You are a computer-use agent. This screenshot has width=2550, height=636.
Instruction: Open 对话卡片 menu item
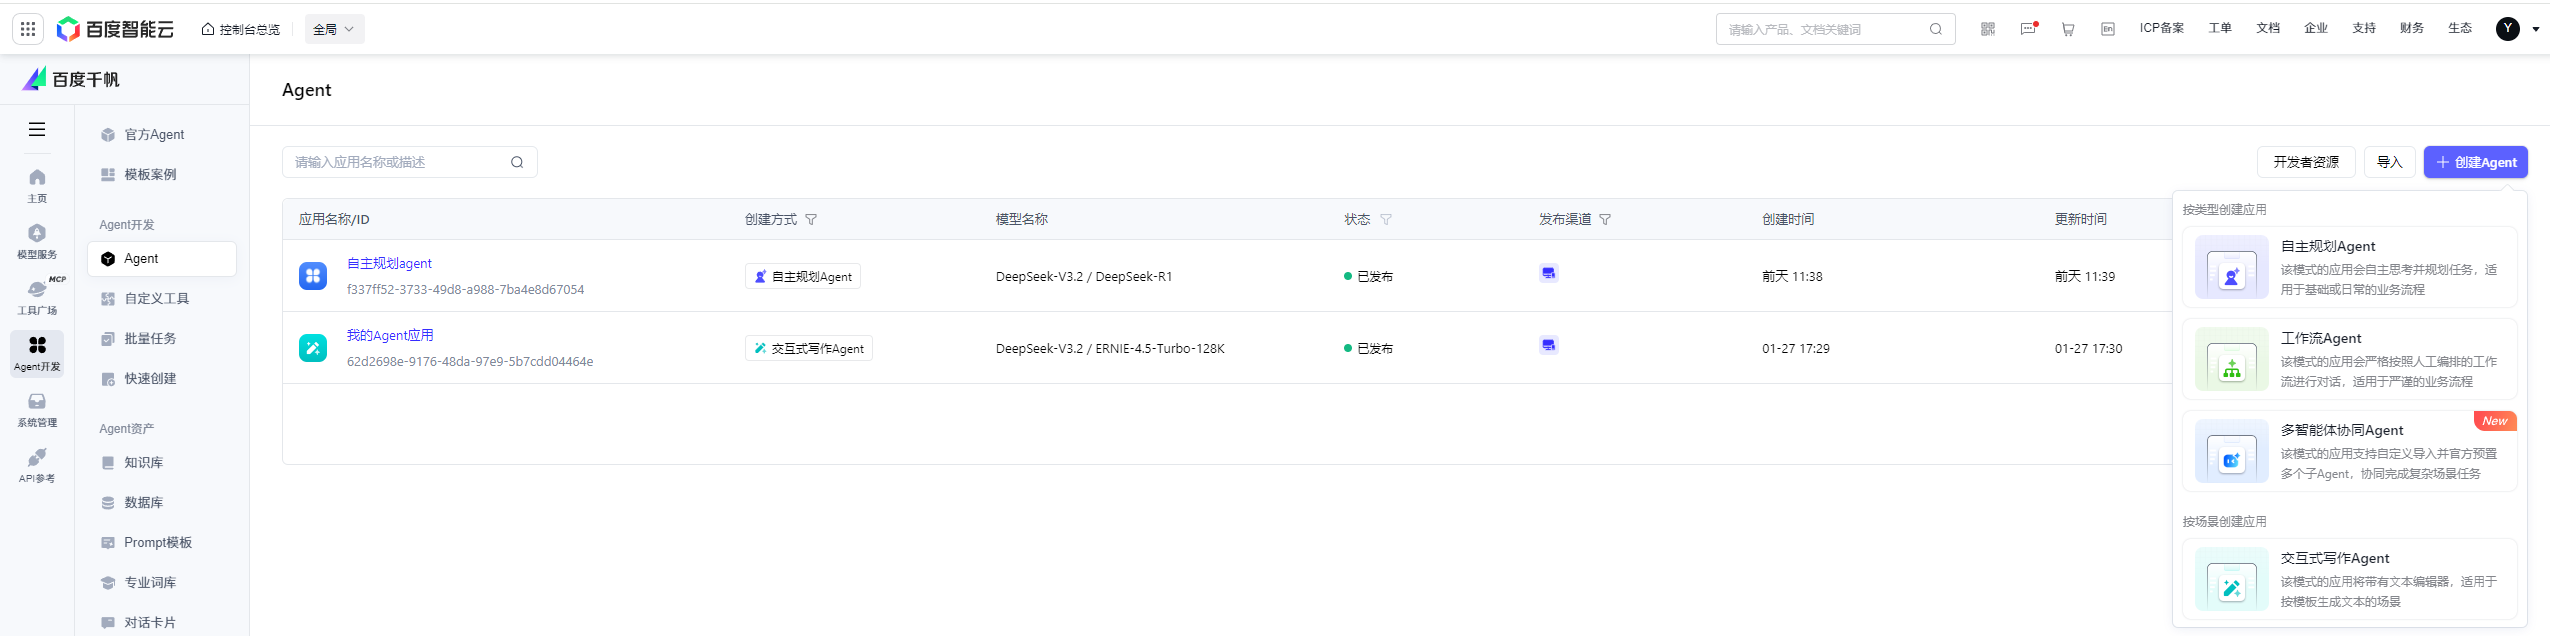(x=162, y=622)
